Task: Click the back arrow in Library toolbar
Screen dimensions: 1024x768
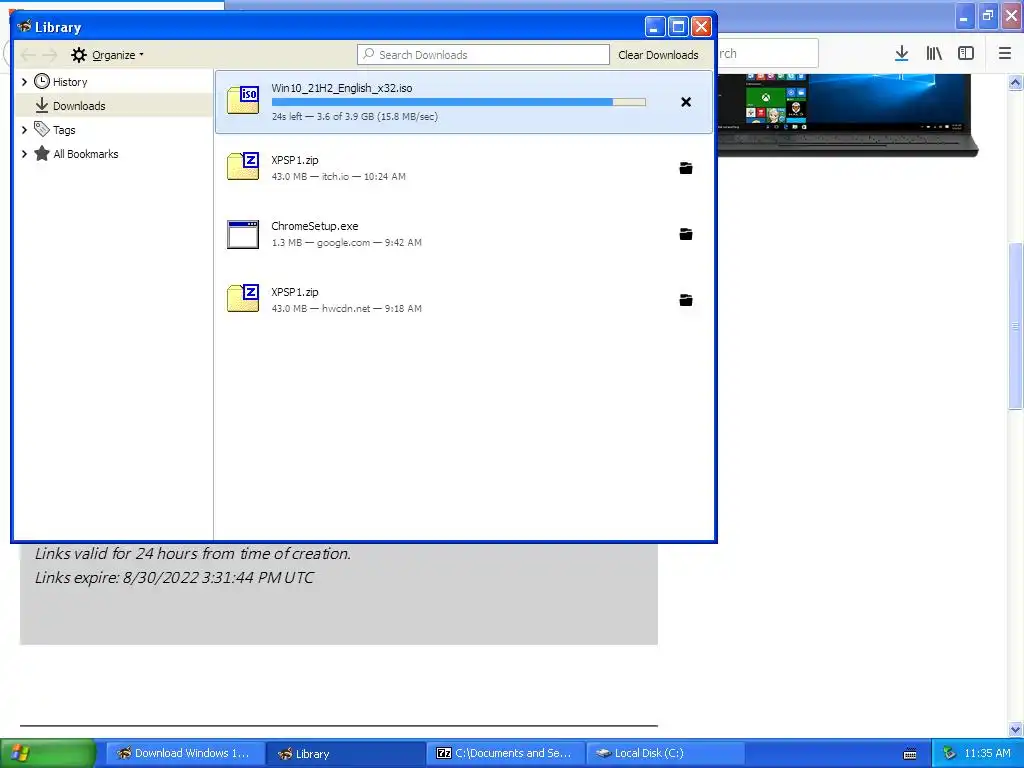Action: (28, 55)
